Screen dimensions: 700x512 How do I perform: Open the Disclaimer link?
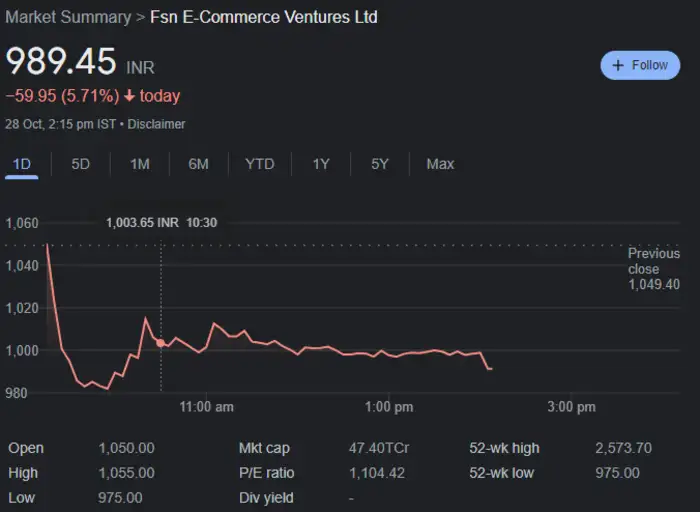click(156, 124)
